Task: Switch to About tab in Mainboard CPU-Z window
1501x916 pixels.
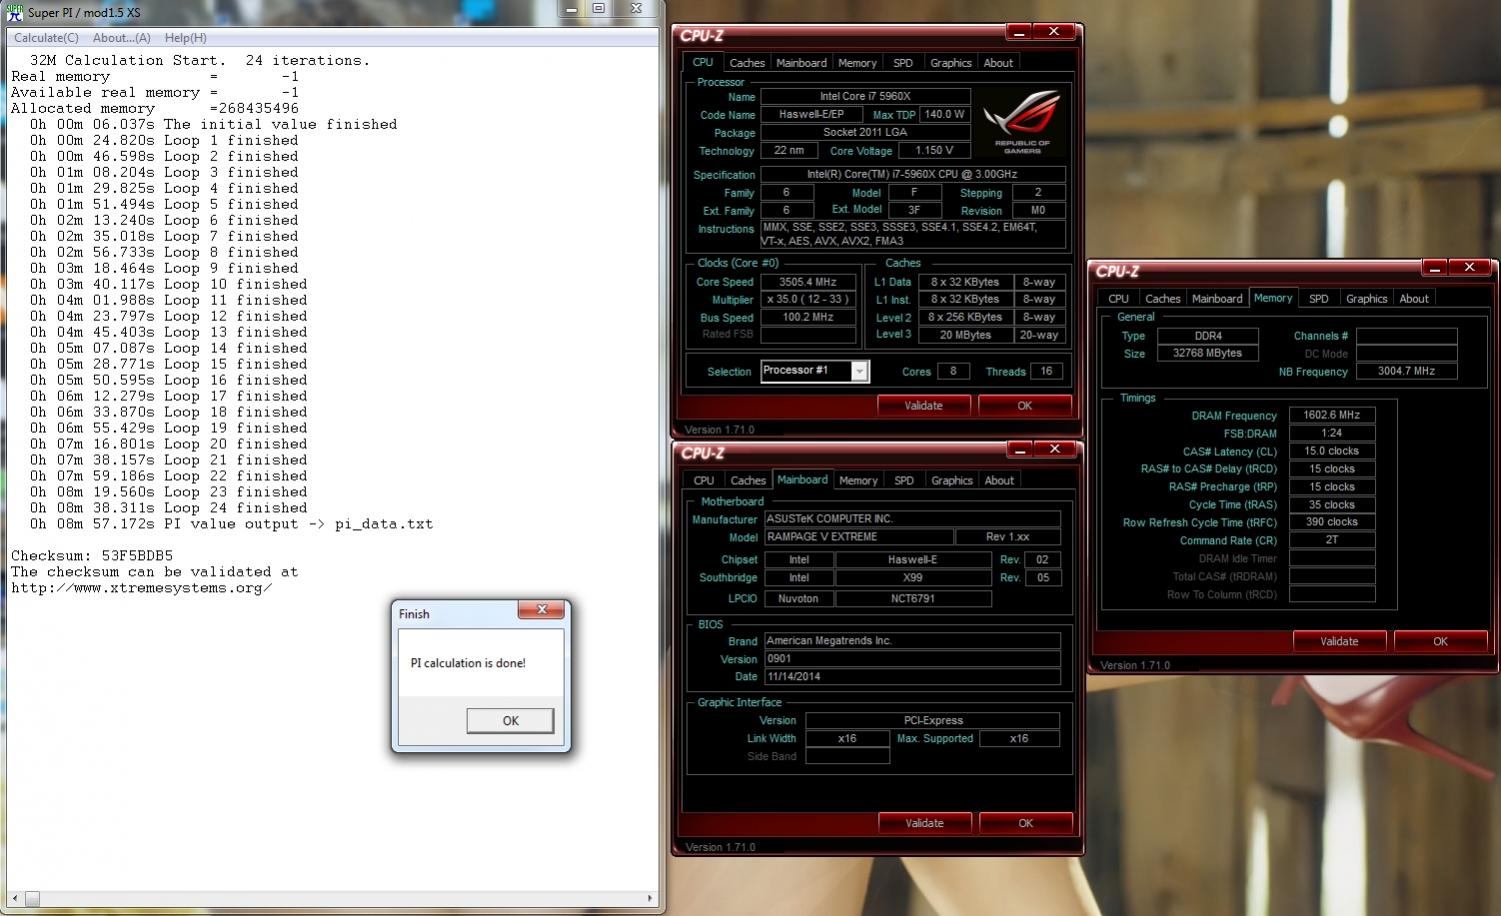Action: (x=999, y=480)
